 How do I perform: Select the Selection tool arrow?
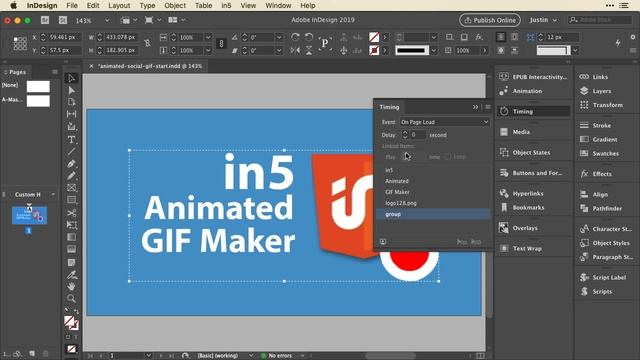[x=71, y=78]
